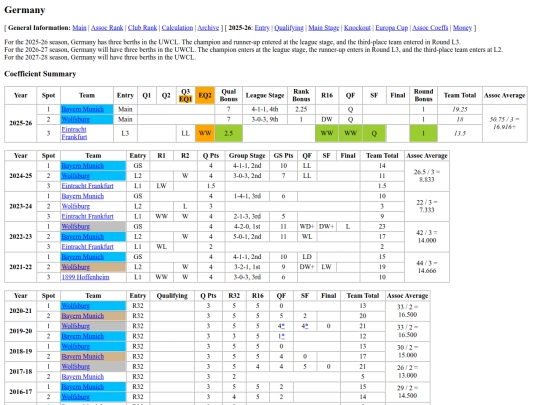The height and width of the screenshot is (405, 540).
Task: Select the orange 'EQ2' column header
Action: point(205,95)
